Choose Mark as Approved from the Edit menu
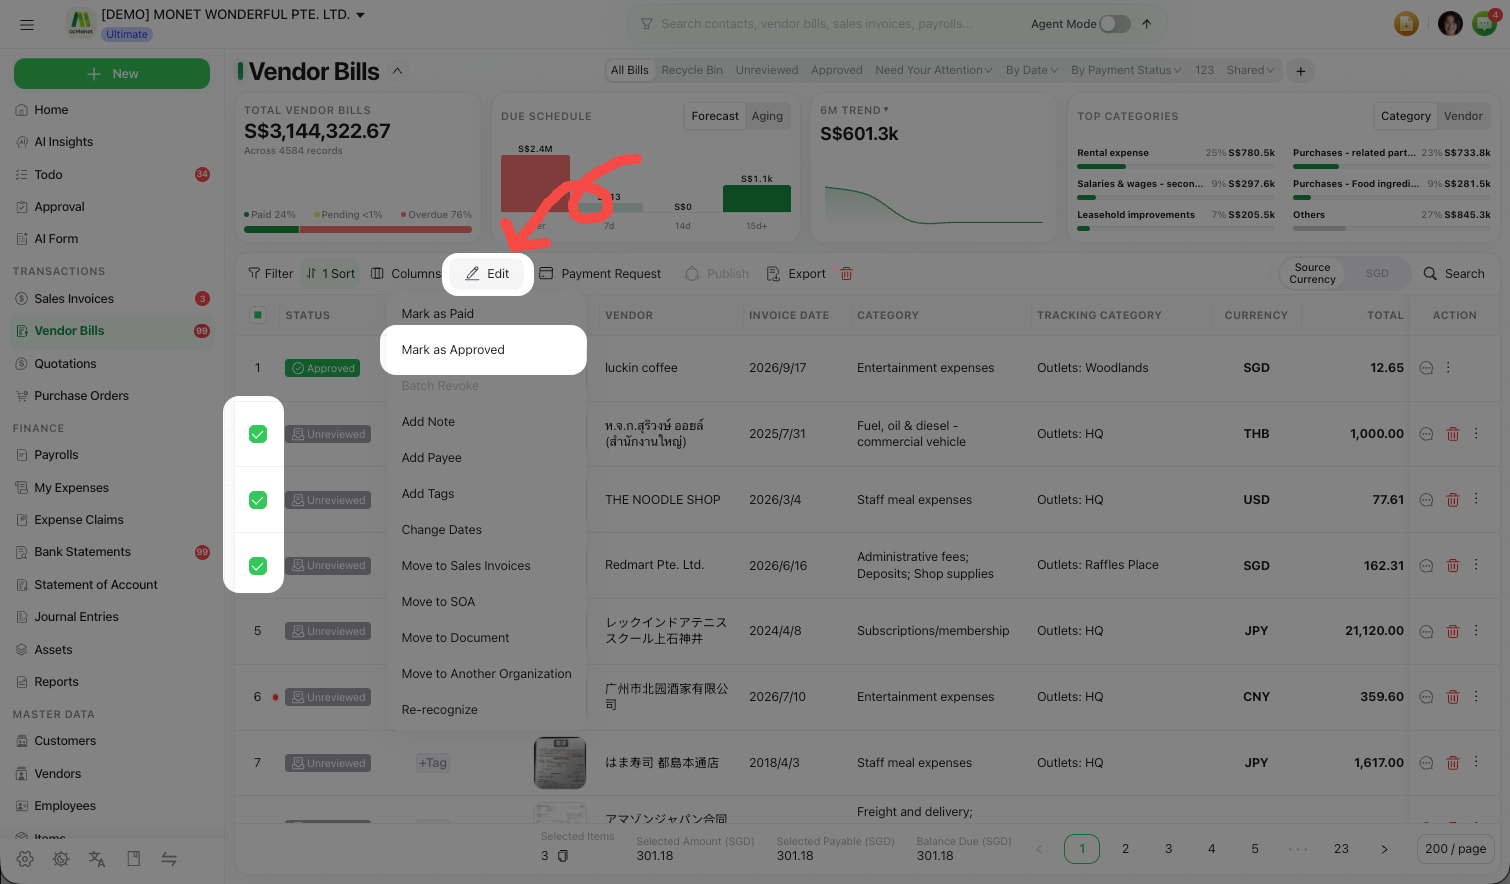1510x884 pixels. 484,350
